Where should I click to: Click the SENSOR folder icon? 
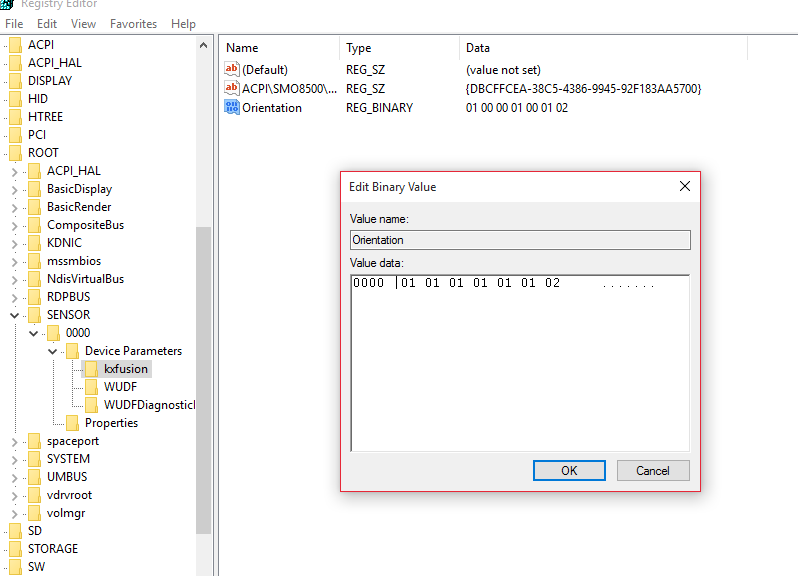pos(35,315)
